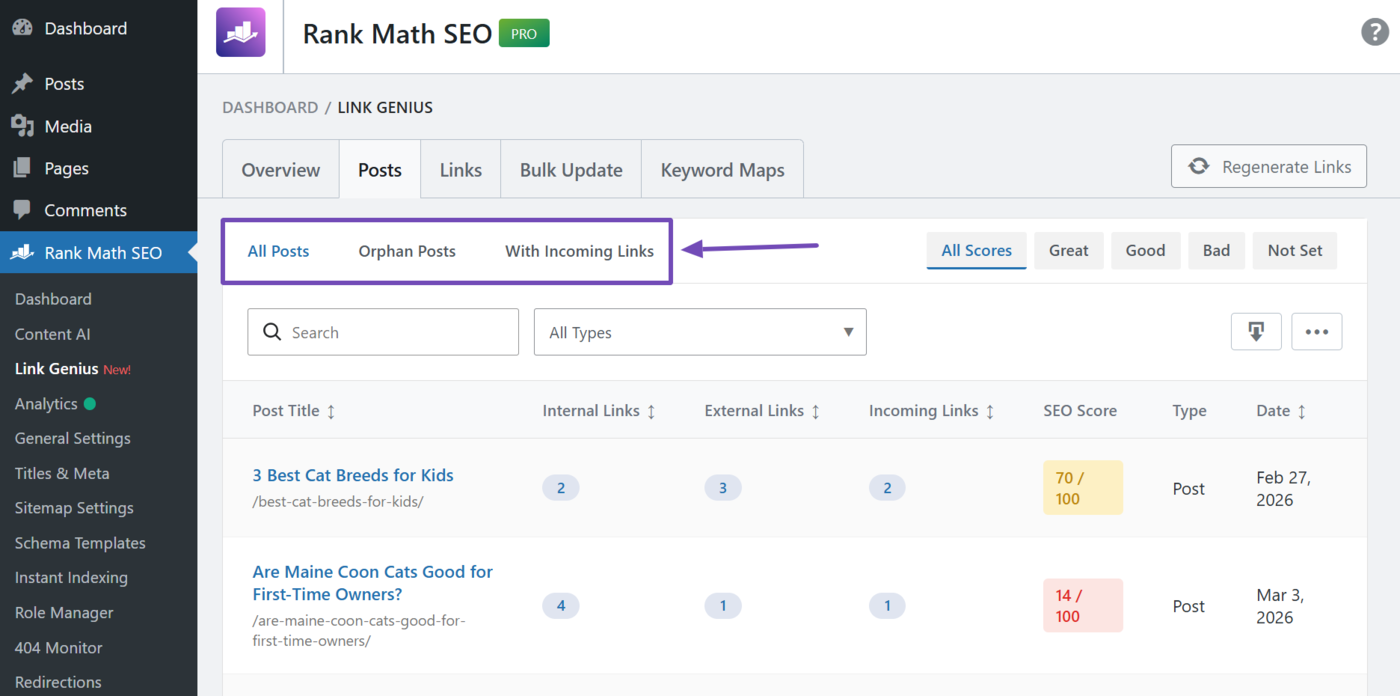Click in the Search input field

383,332
